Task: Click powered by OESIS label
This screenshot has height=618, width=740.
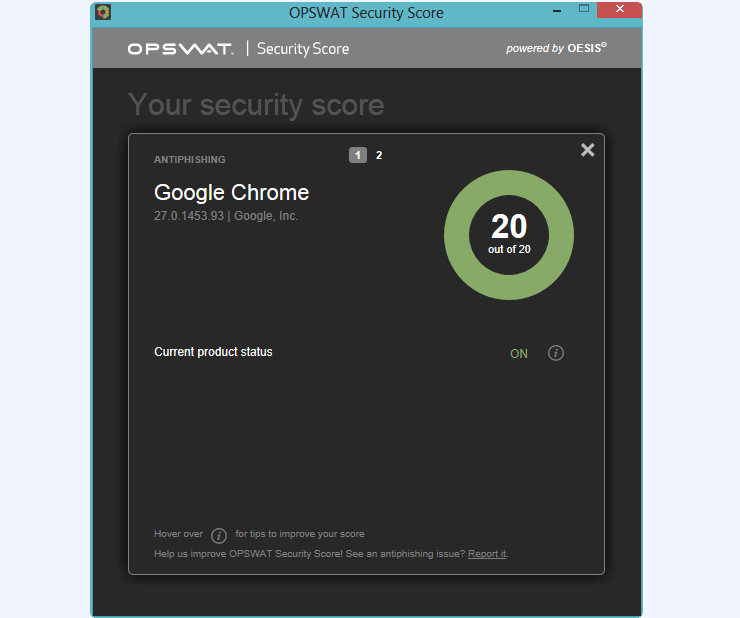Action: pyautogui.click(x=556, y=48)
